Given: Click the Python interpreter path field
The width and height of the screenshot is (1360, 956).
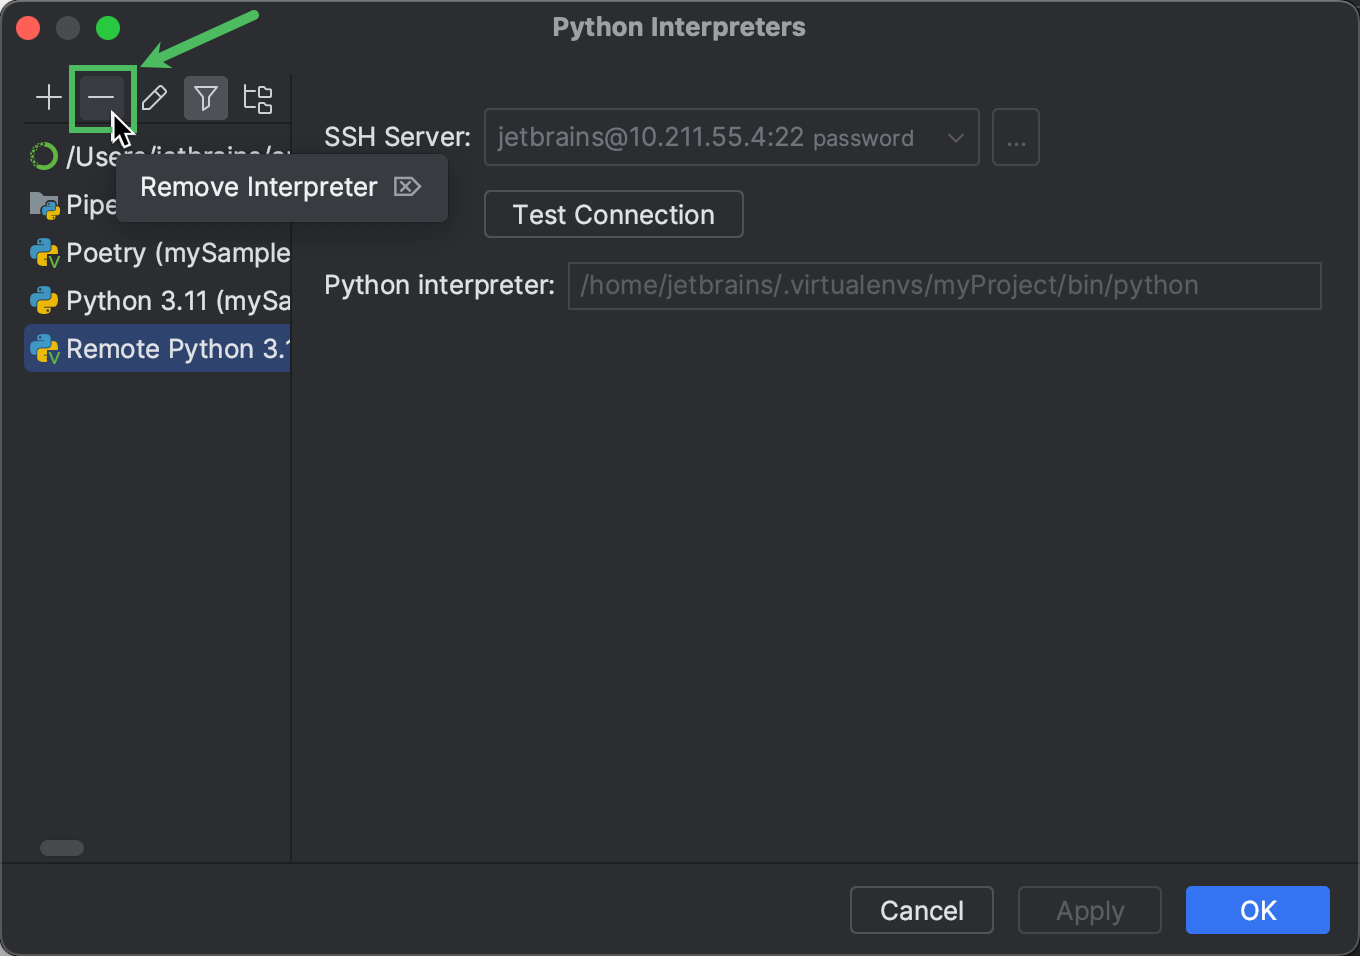Looking at the screenshot, I should coord(944,286).
